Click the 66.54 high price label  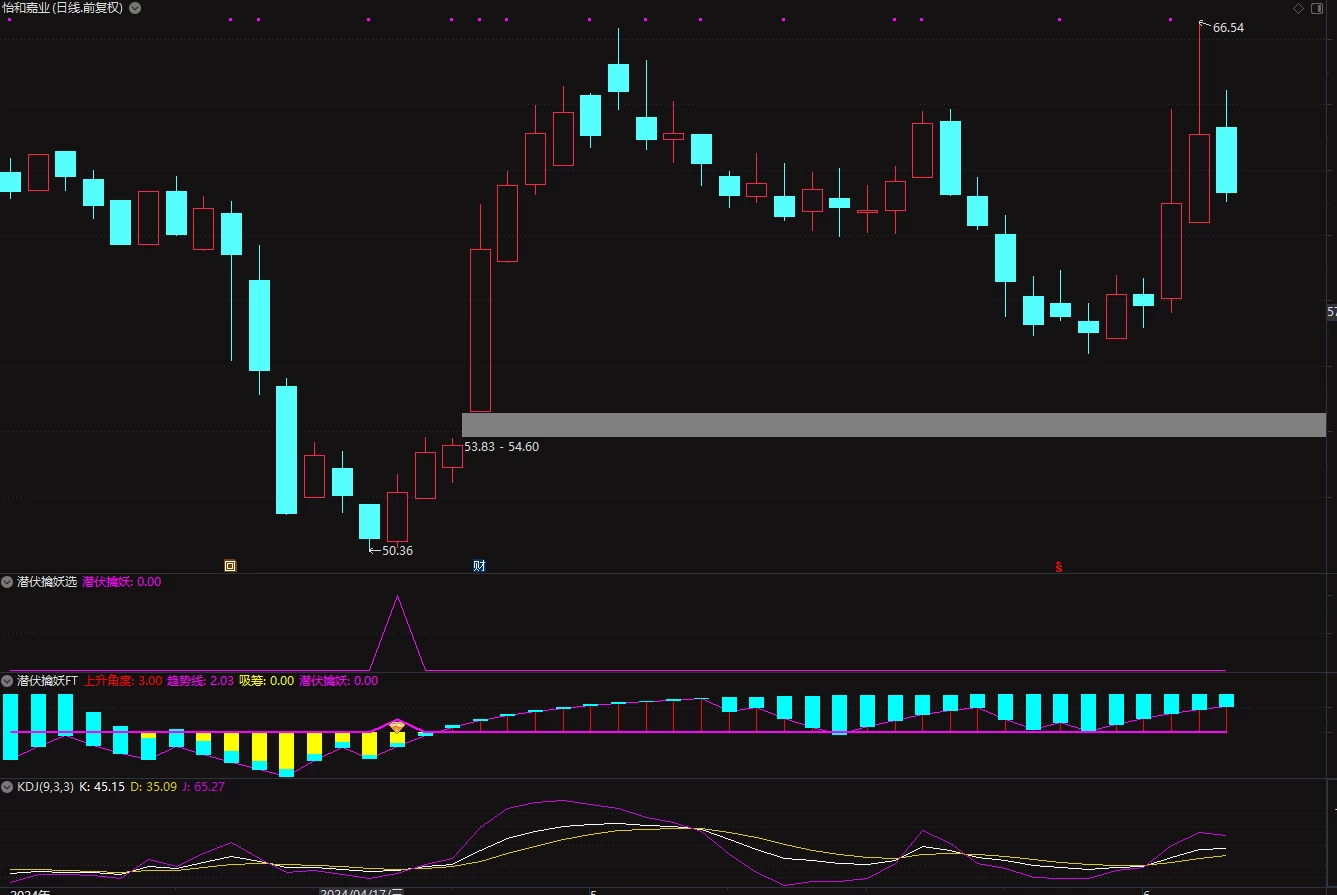coord(1228,28)
